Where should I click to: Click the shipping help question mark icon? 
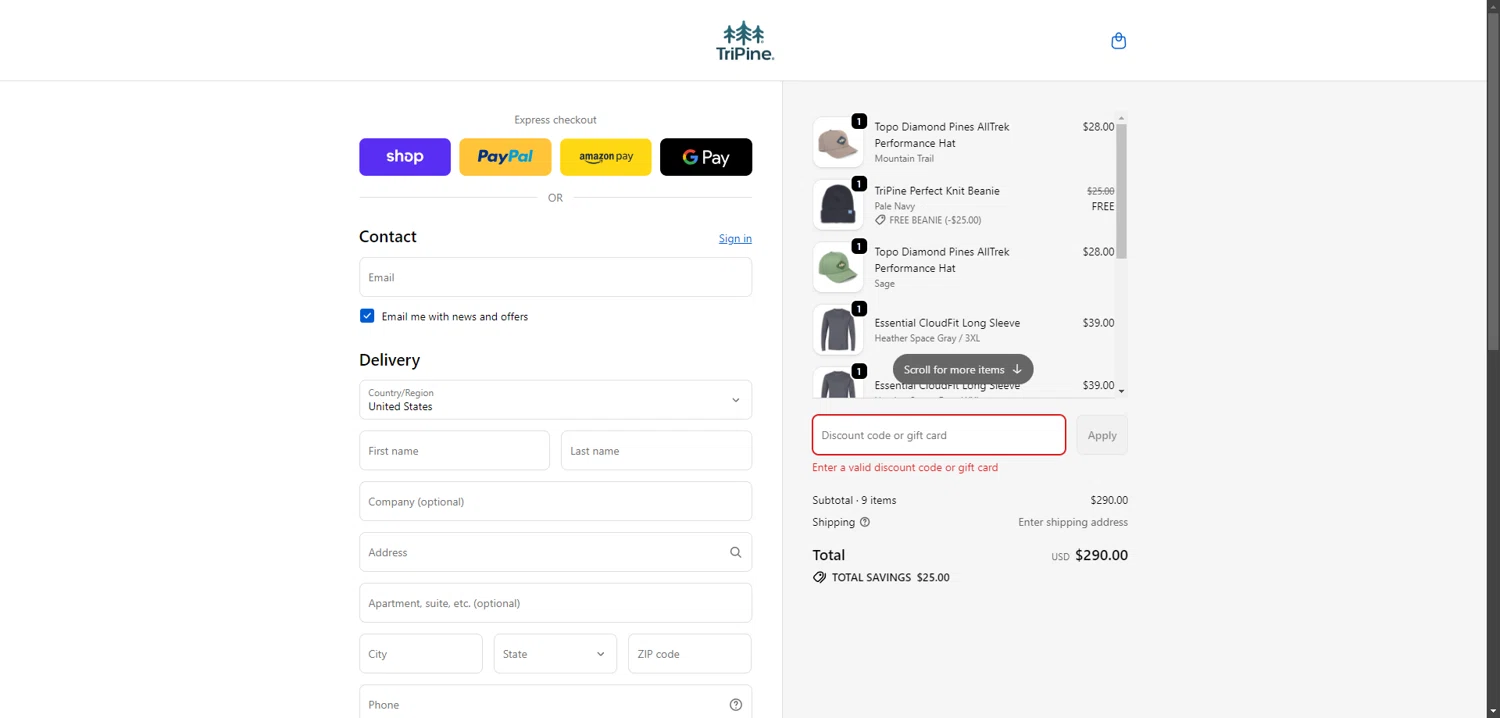pos(865,522)
